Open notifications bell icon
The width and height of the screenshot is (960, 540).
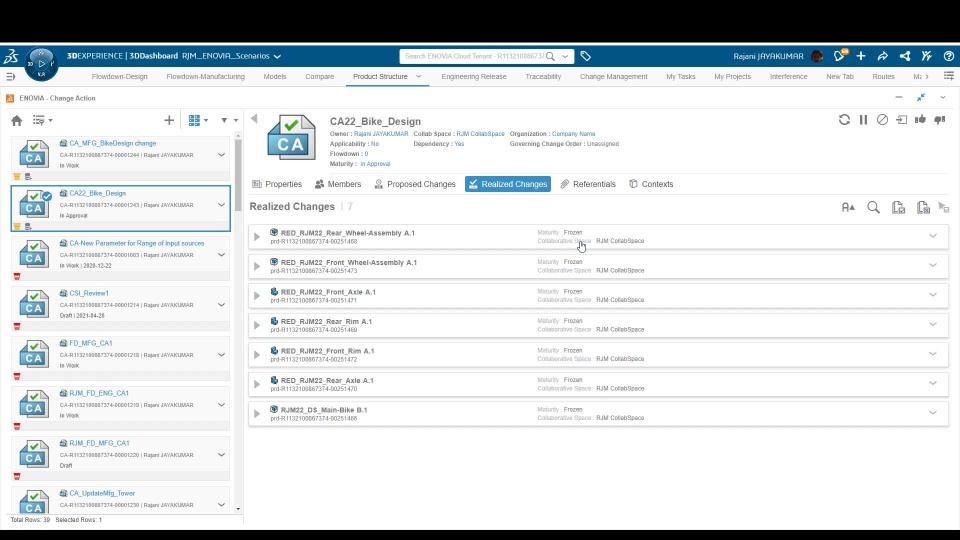click(839, 56)
